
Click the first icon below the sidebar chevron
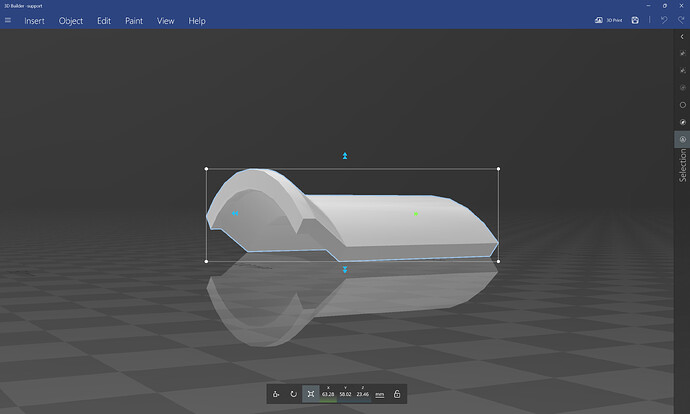pyautogui.click(x=683, y=53)
